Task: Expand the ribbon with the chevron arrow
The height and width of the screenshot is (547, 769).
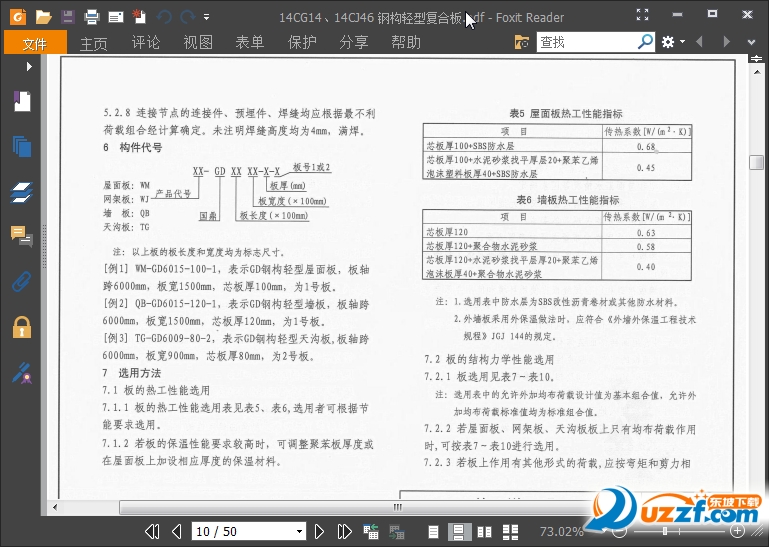Action: (751, 43)
